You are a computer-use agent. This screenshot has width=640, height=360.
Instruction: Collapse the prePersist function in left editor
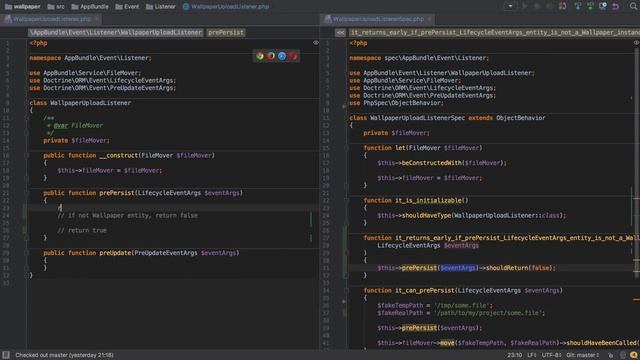(26, 193)
